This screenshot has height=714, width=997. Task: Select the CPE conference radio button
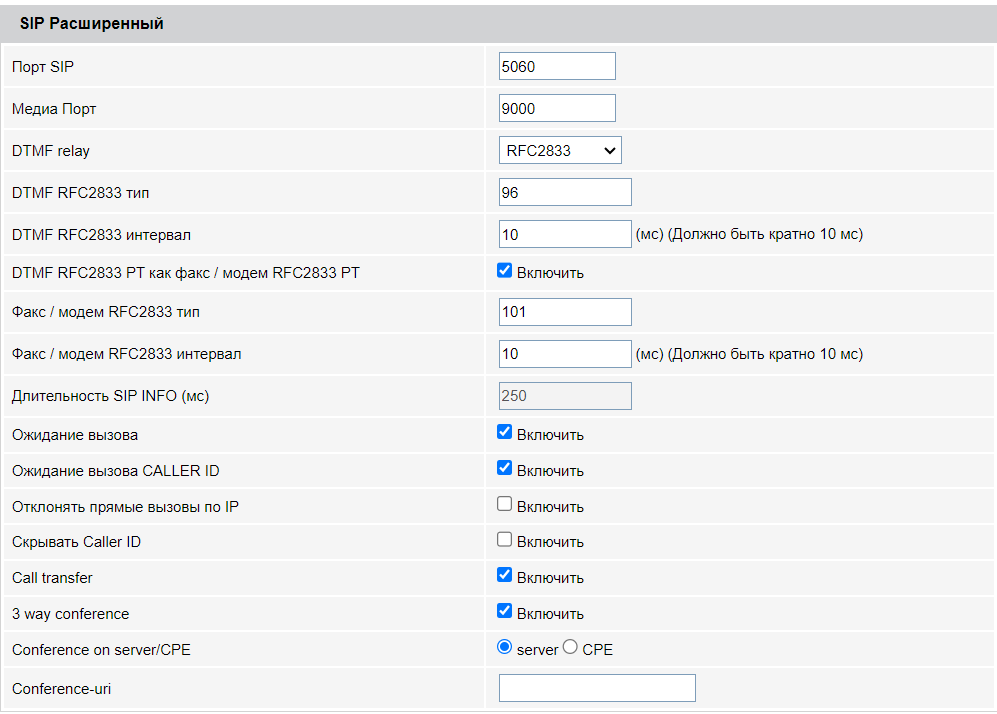pos(571,648)
